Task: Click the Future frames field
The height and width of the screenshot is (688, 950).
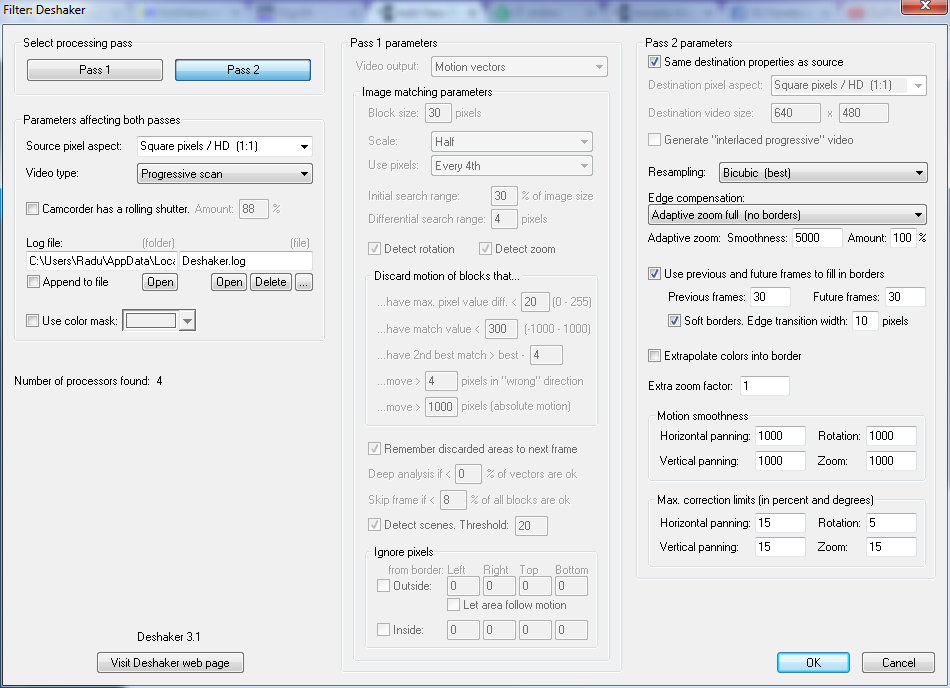Action: (905, 297)
